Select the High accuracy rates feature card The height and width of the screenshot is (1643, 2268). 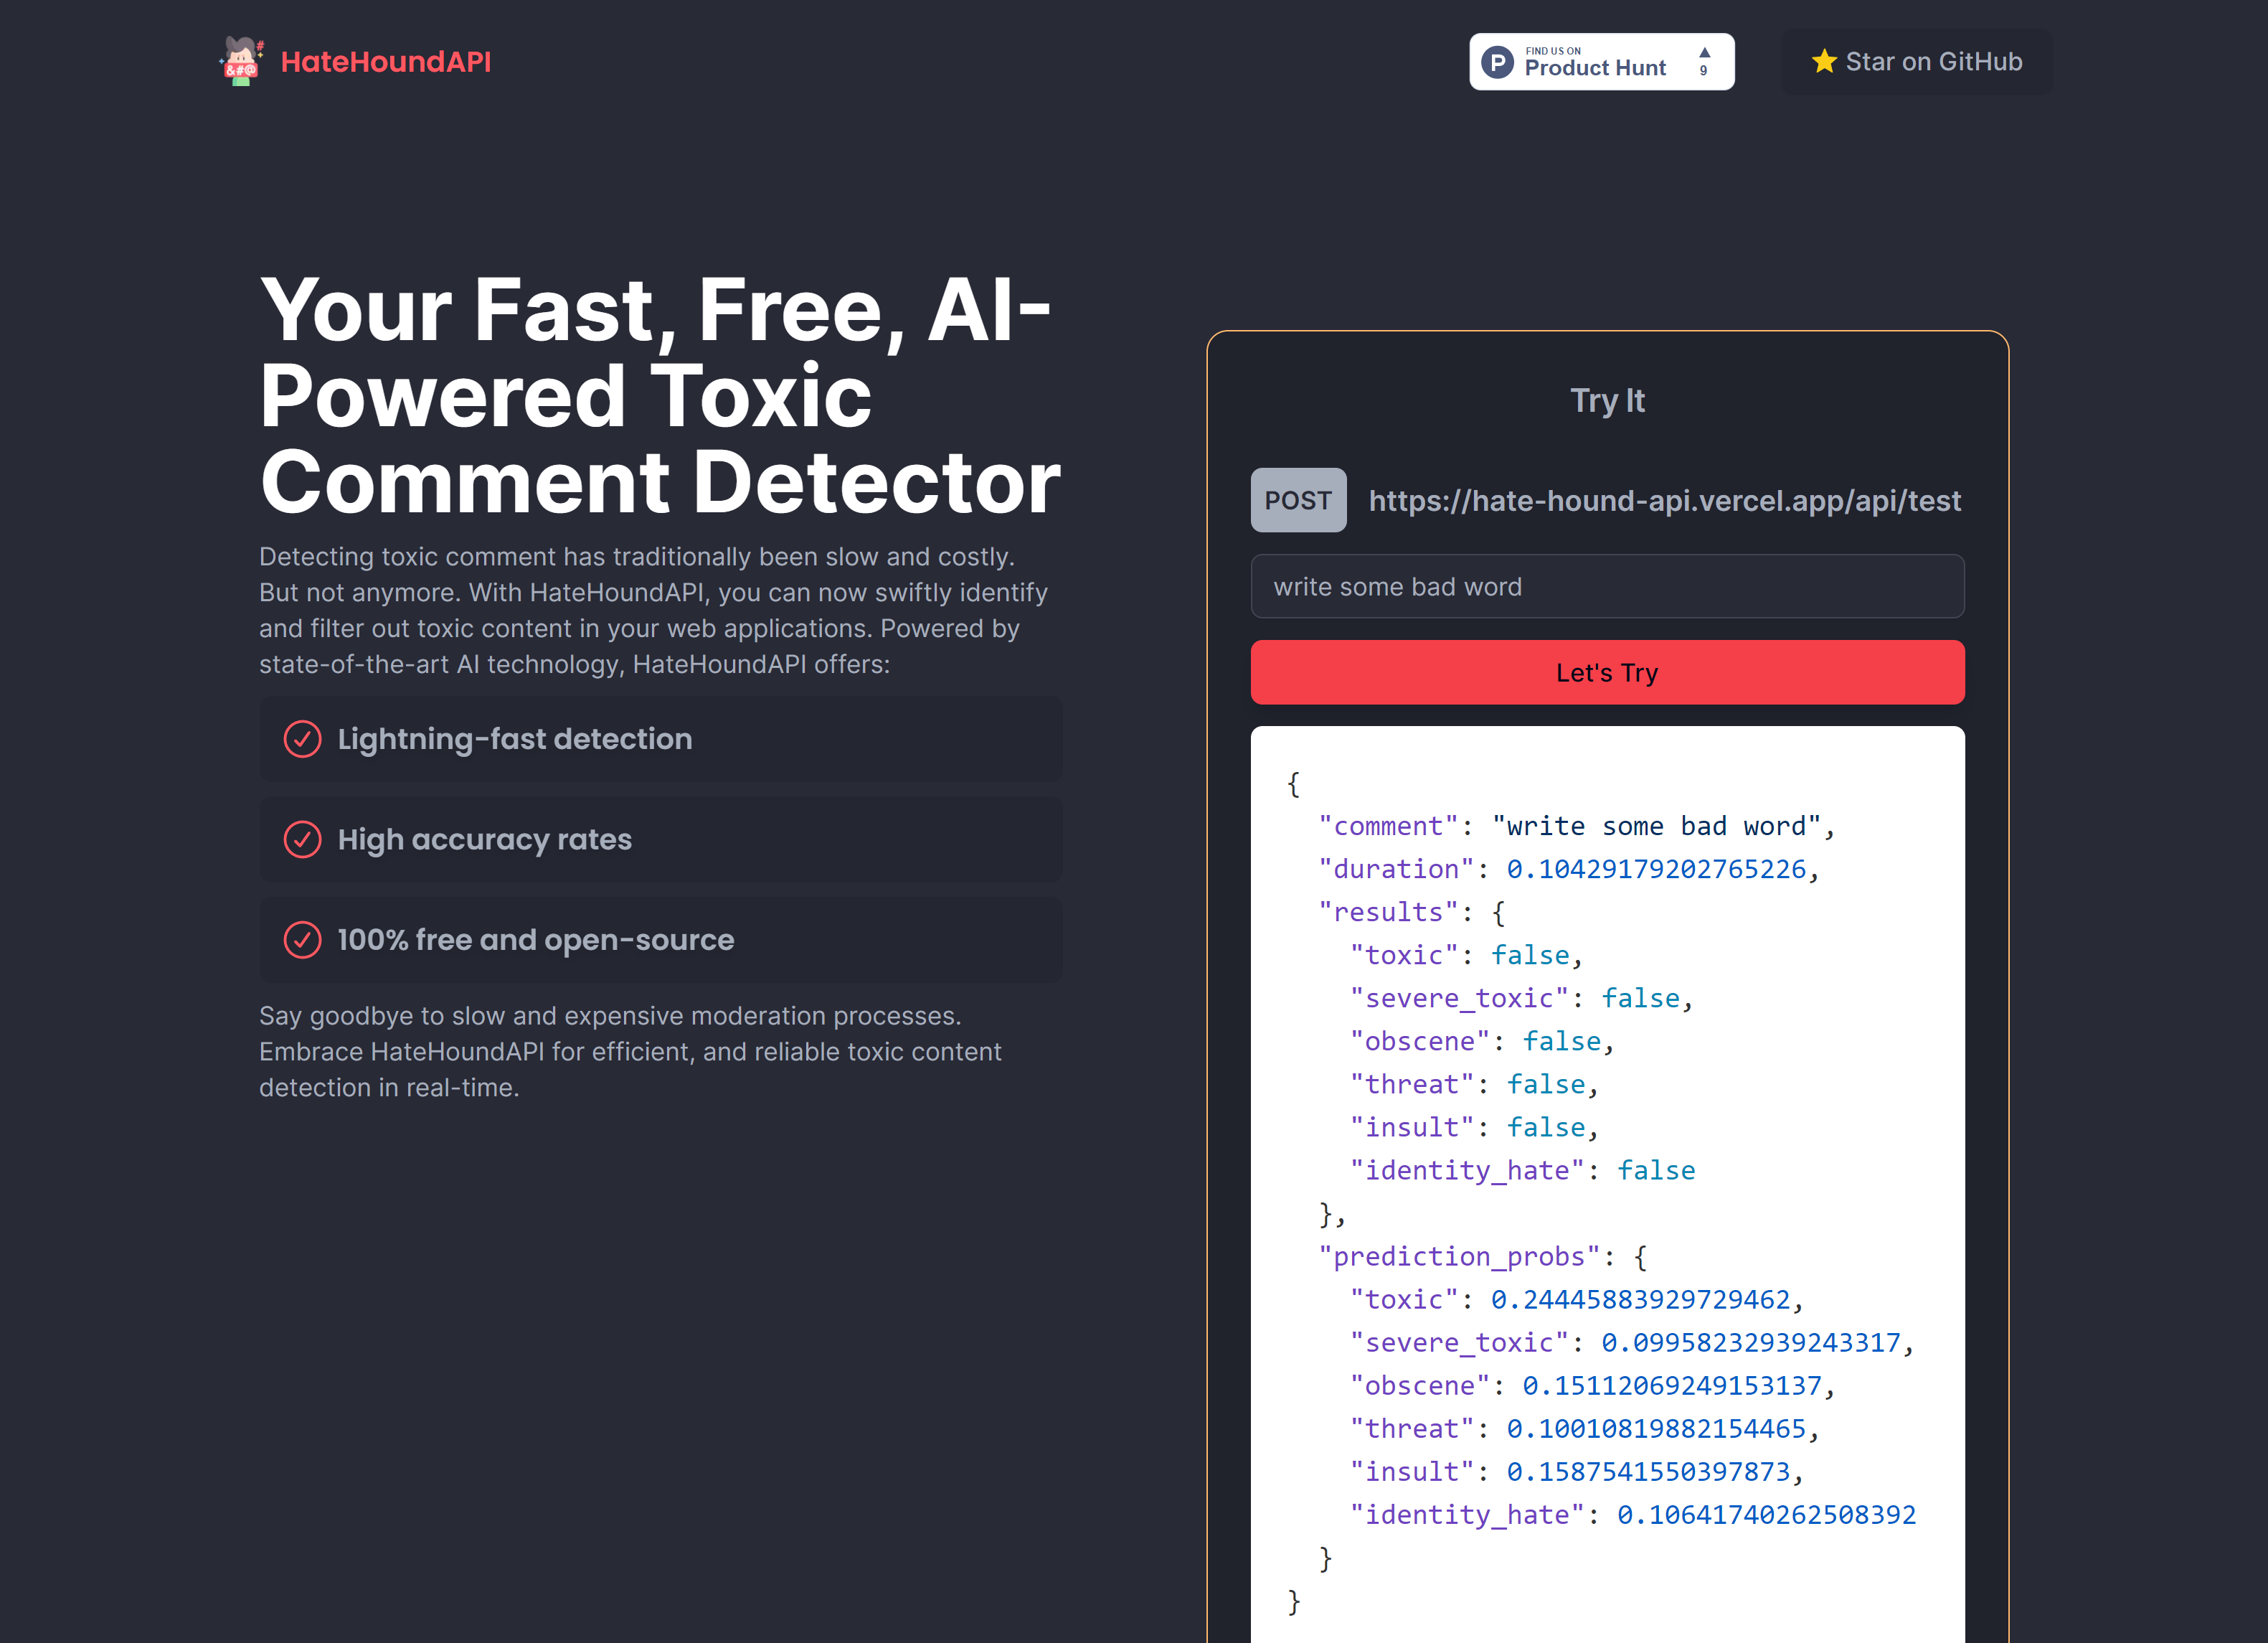(660, 839)
